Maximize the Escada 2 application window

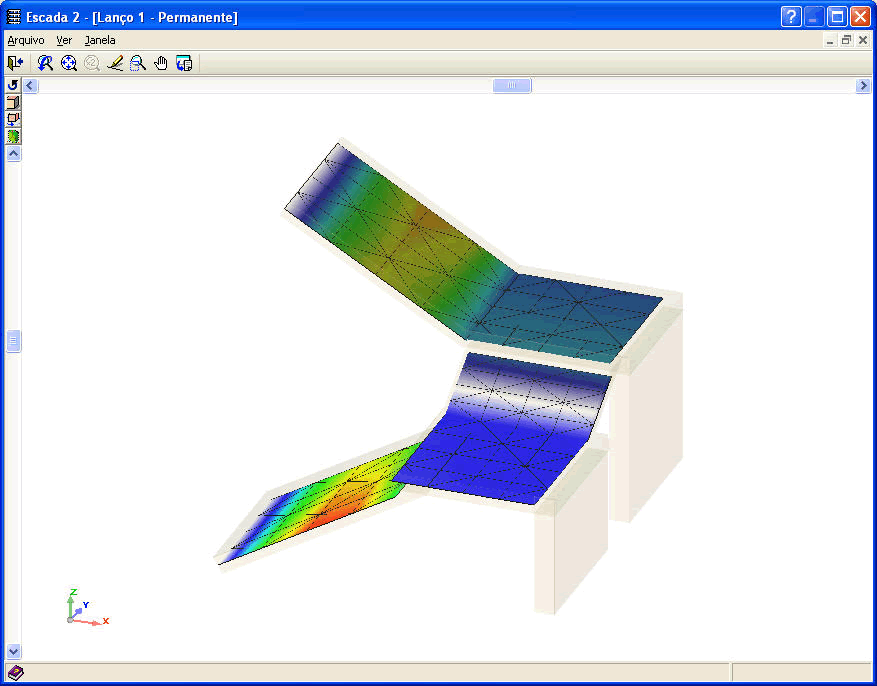pos(837,17)
